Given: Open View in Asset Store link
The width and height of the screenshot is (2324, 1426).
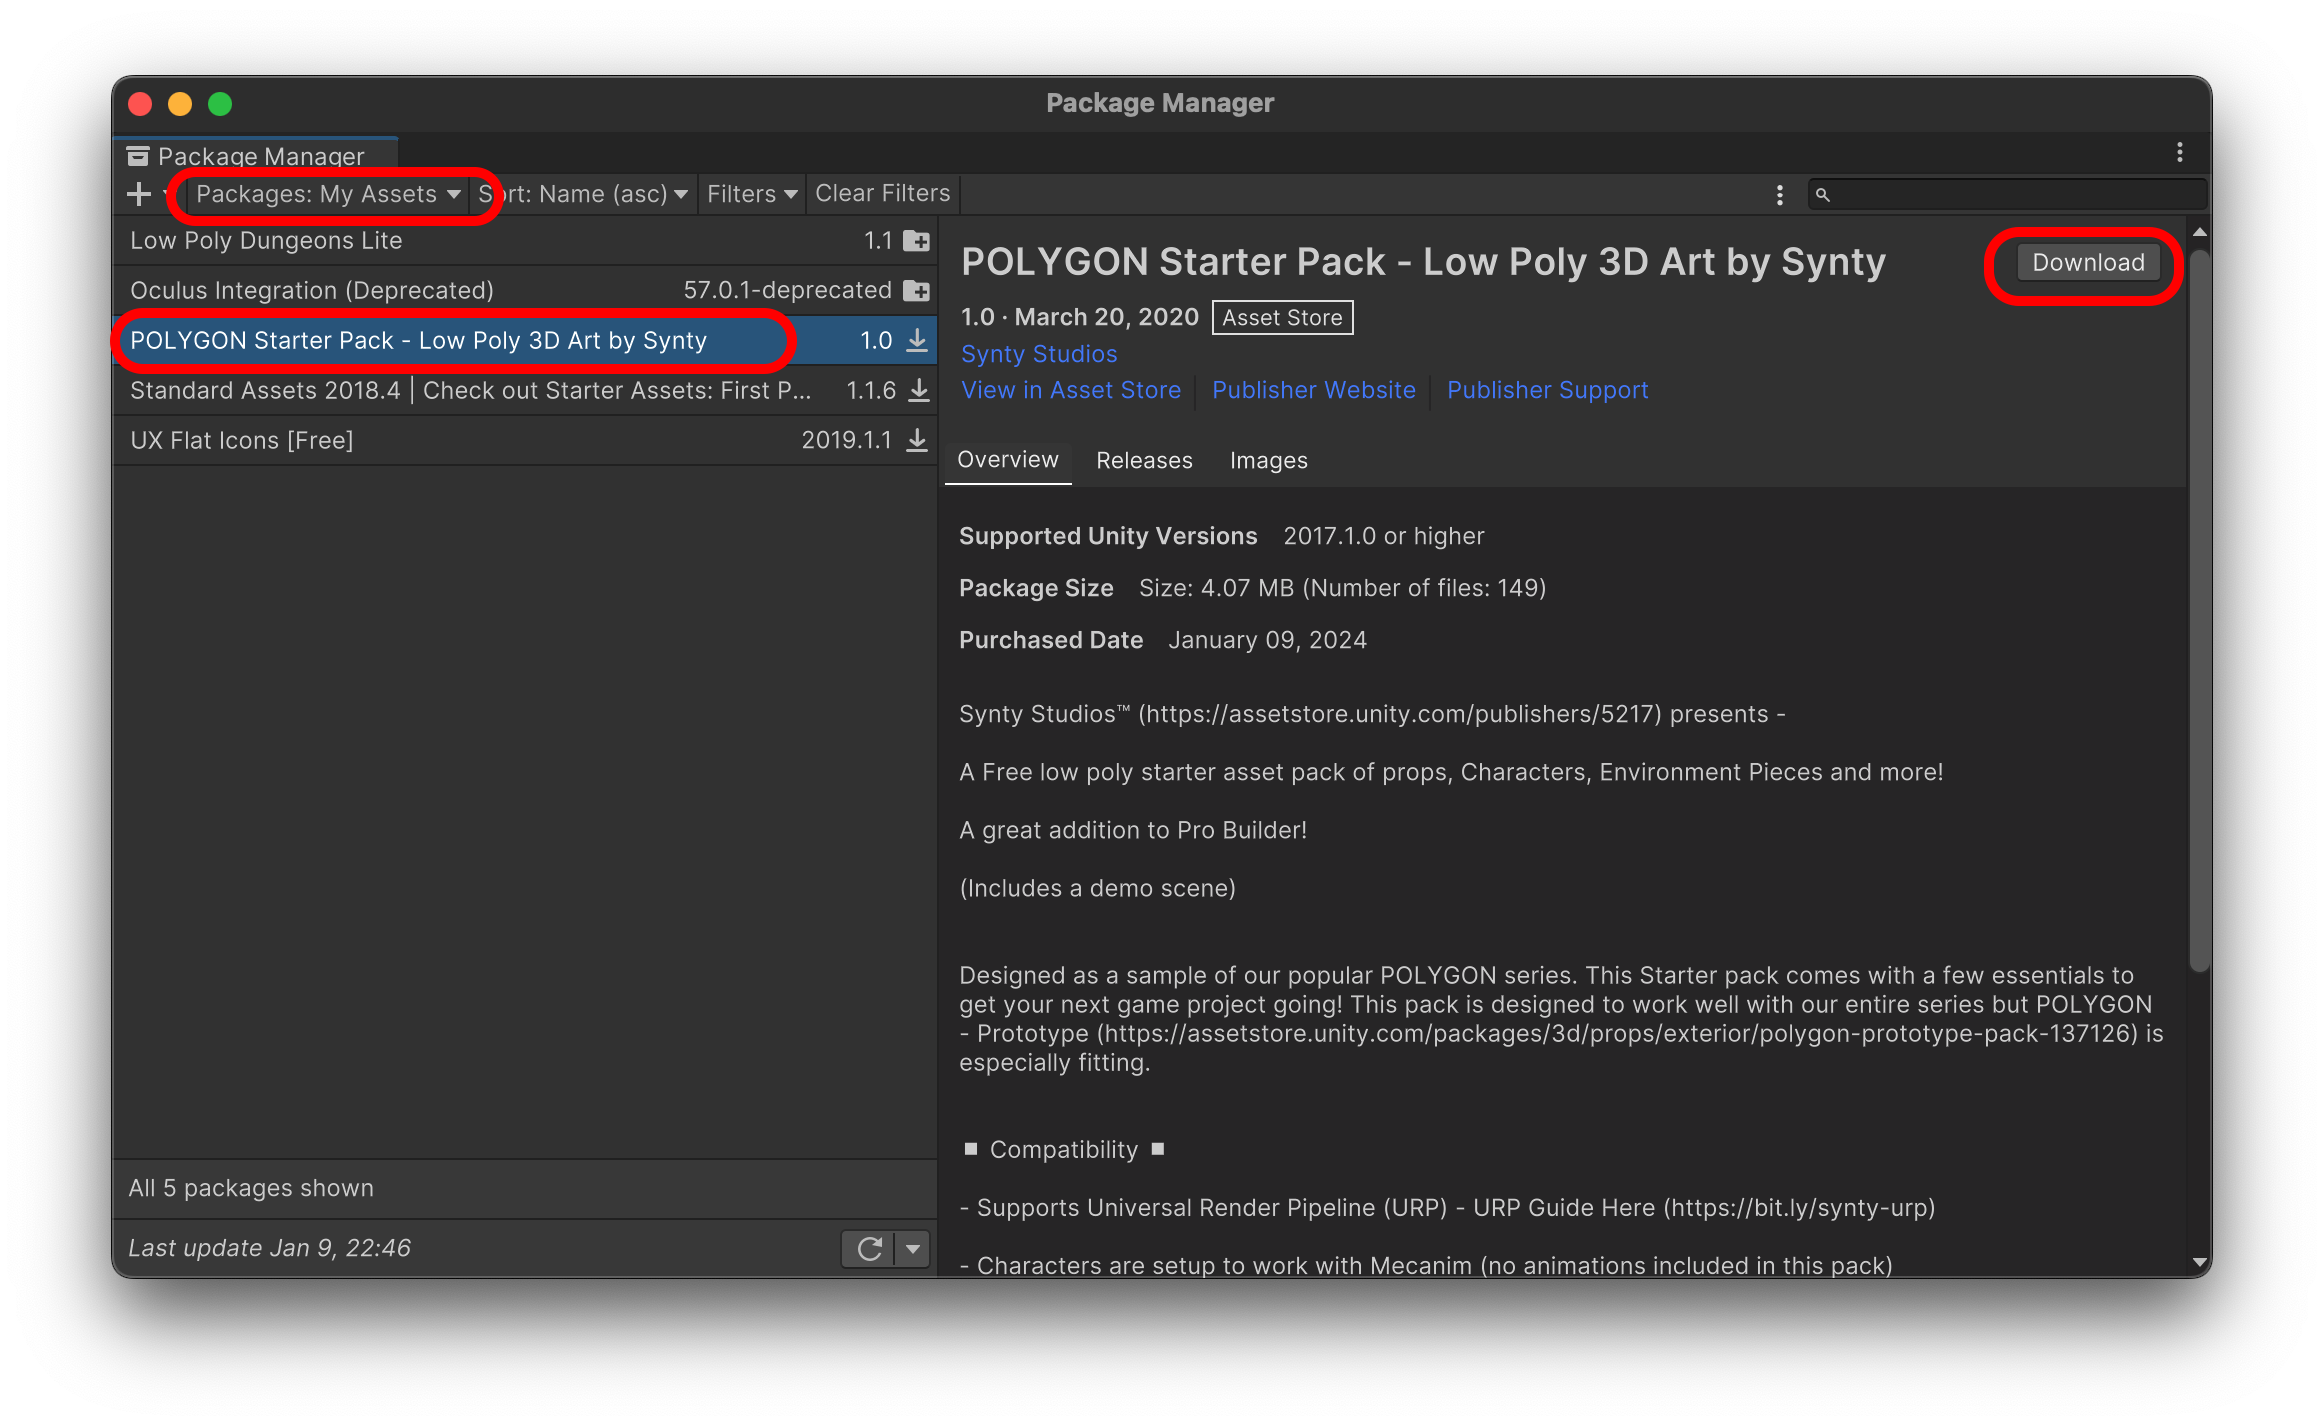Looking at the screenshot, I should (1070, 391).
